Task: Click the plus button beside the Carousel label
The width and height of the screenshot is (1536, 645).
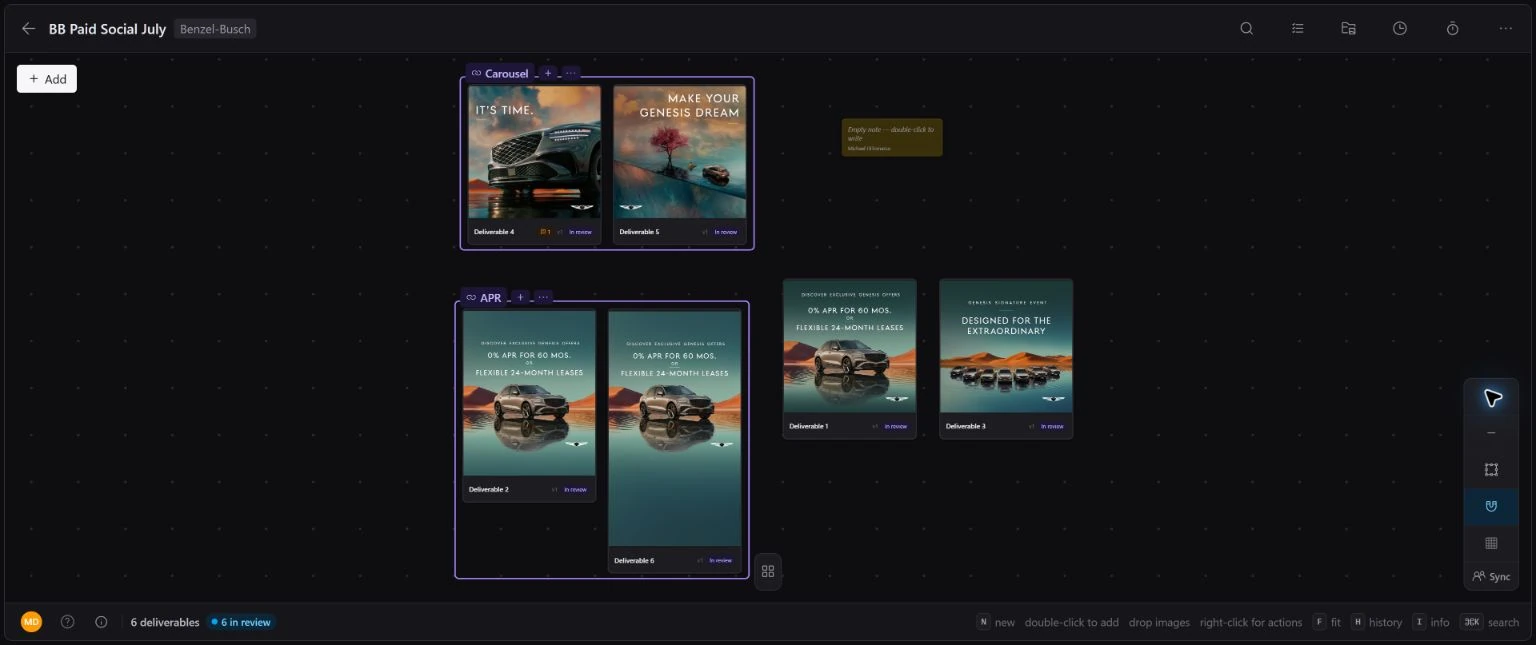Action: pos(548,73)
